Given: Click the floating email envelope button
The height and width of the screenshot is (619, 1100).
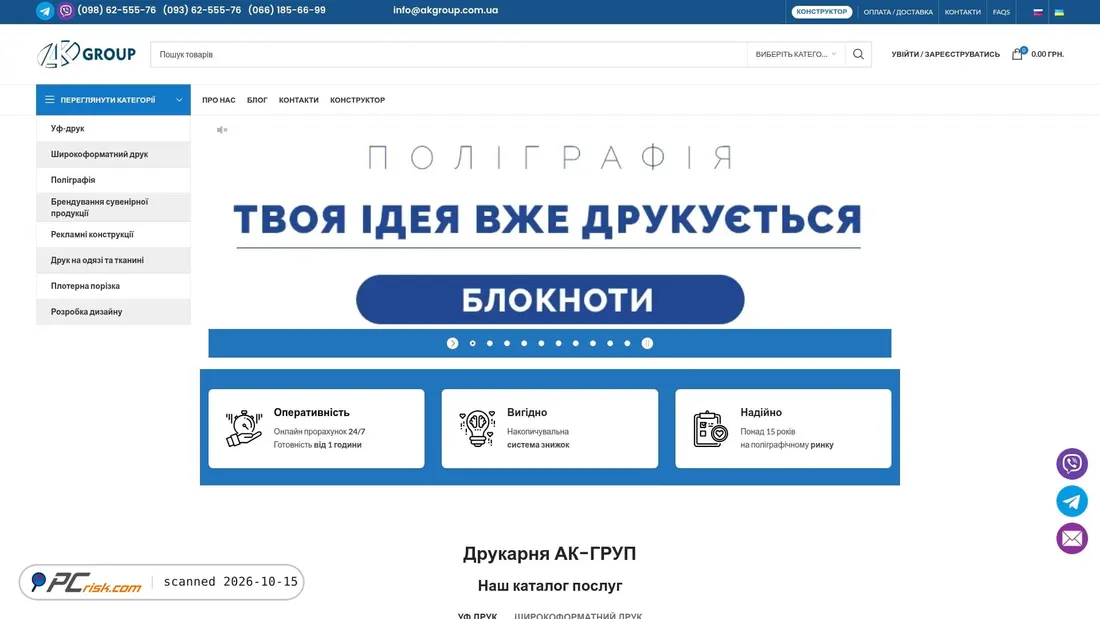Looking at the screenshot, I should 1072,538.
